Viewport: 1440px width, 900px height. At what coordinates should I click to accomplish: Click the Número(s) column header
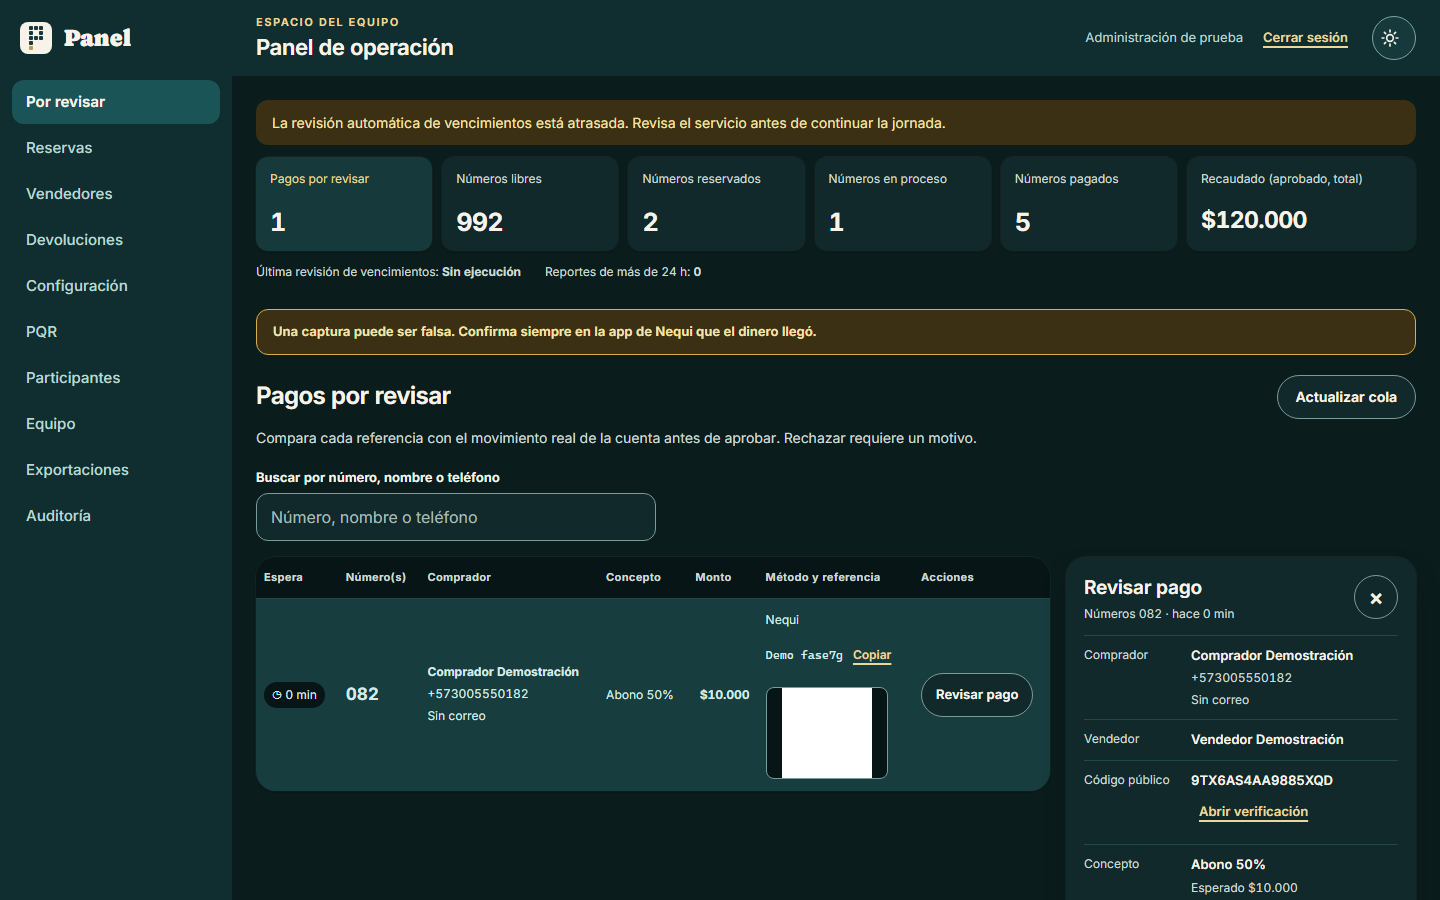[x=376, y=577]
